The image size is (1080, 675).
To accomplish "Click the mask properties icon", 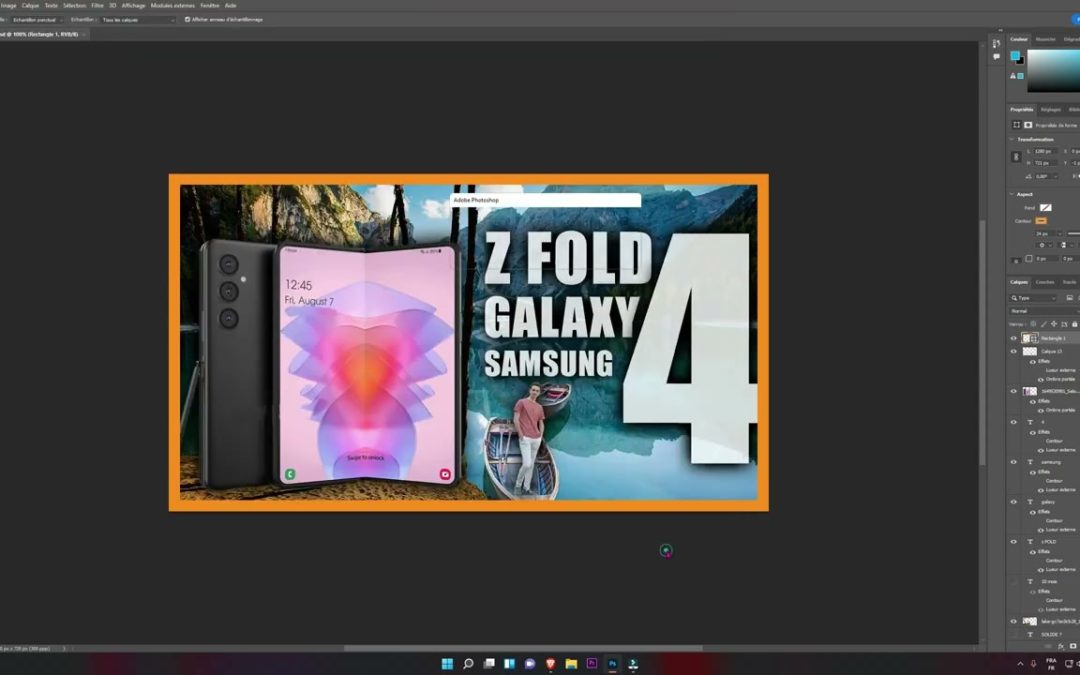I will [x=1028, y=125].
